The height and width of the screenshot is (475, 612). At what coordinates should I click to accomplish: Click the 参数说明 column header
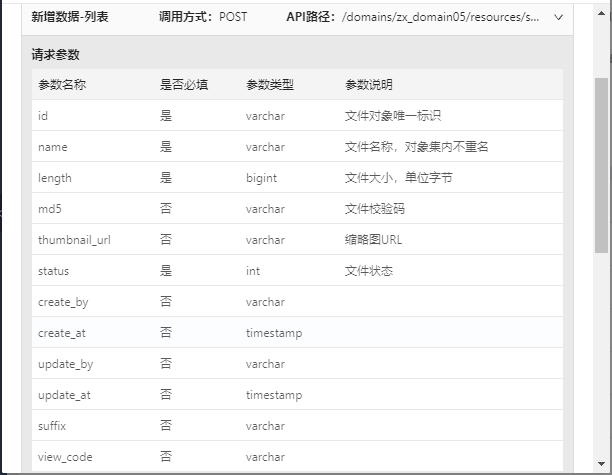pyautogui.click(x=369, y=85)
